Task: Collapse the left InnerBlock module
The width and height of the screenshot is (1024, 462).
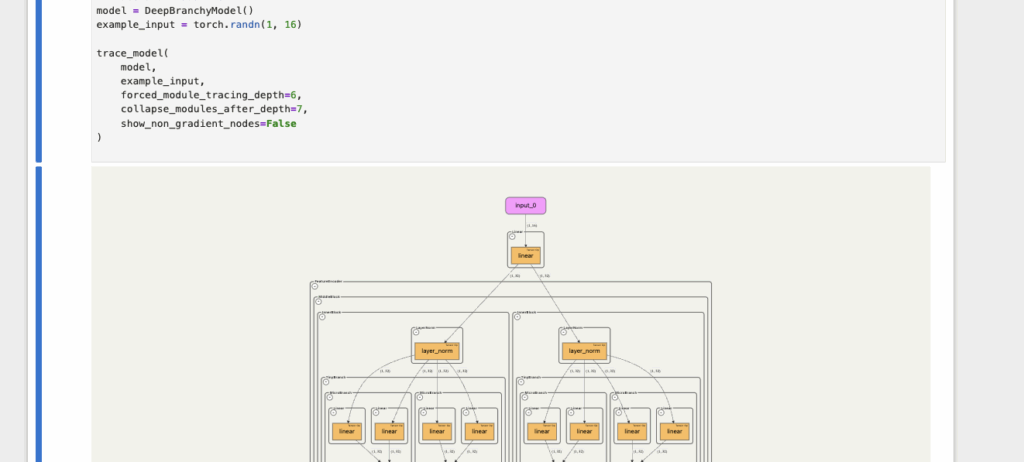Action: pyautogui.click(x=322, y=315)
